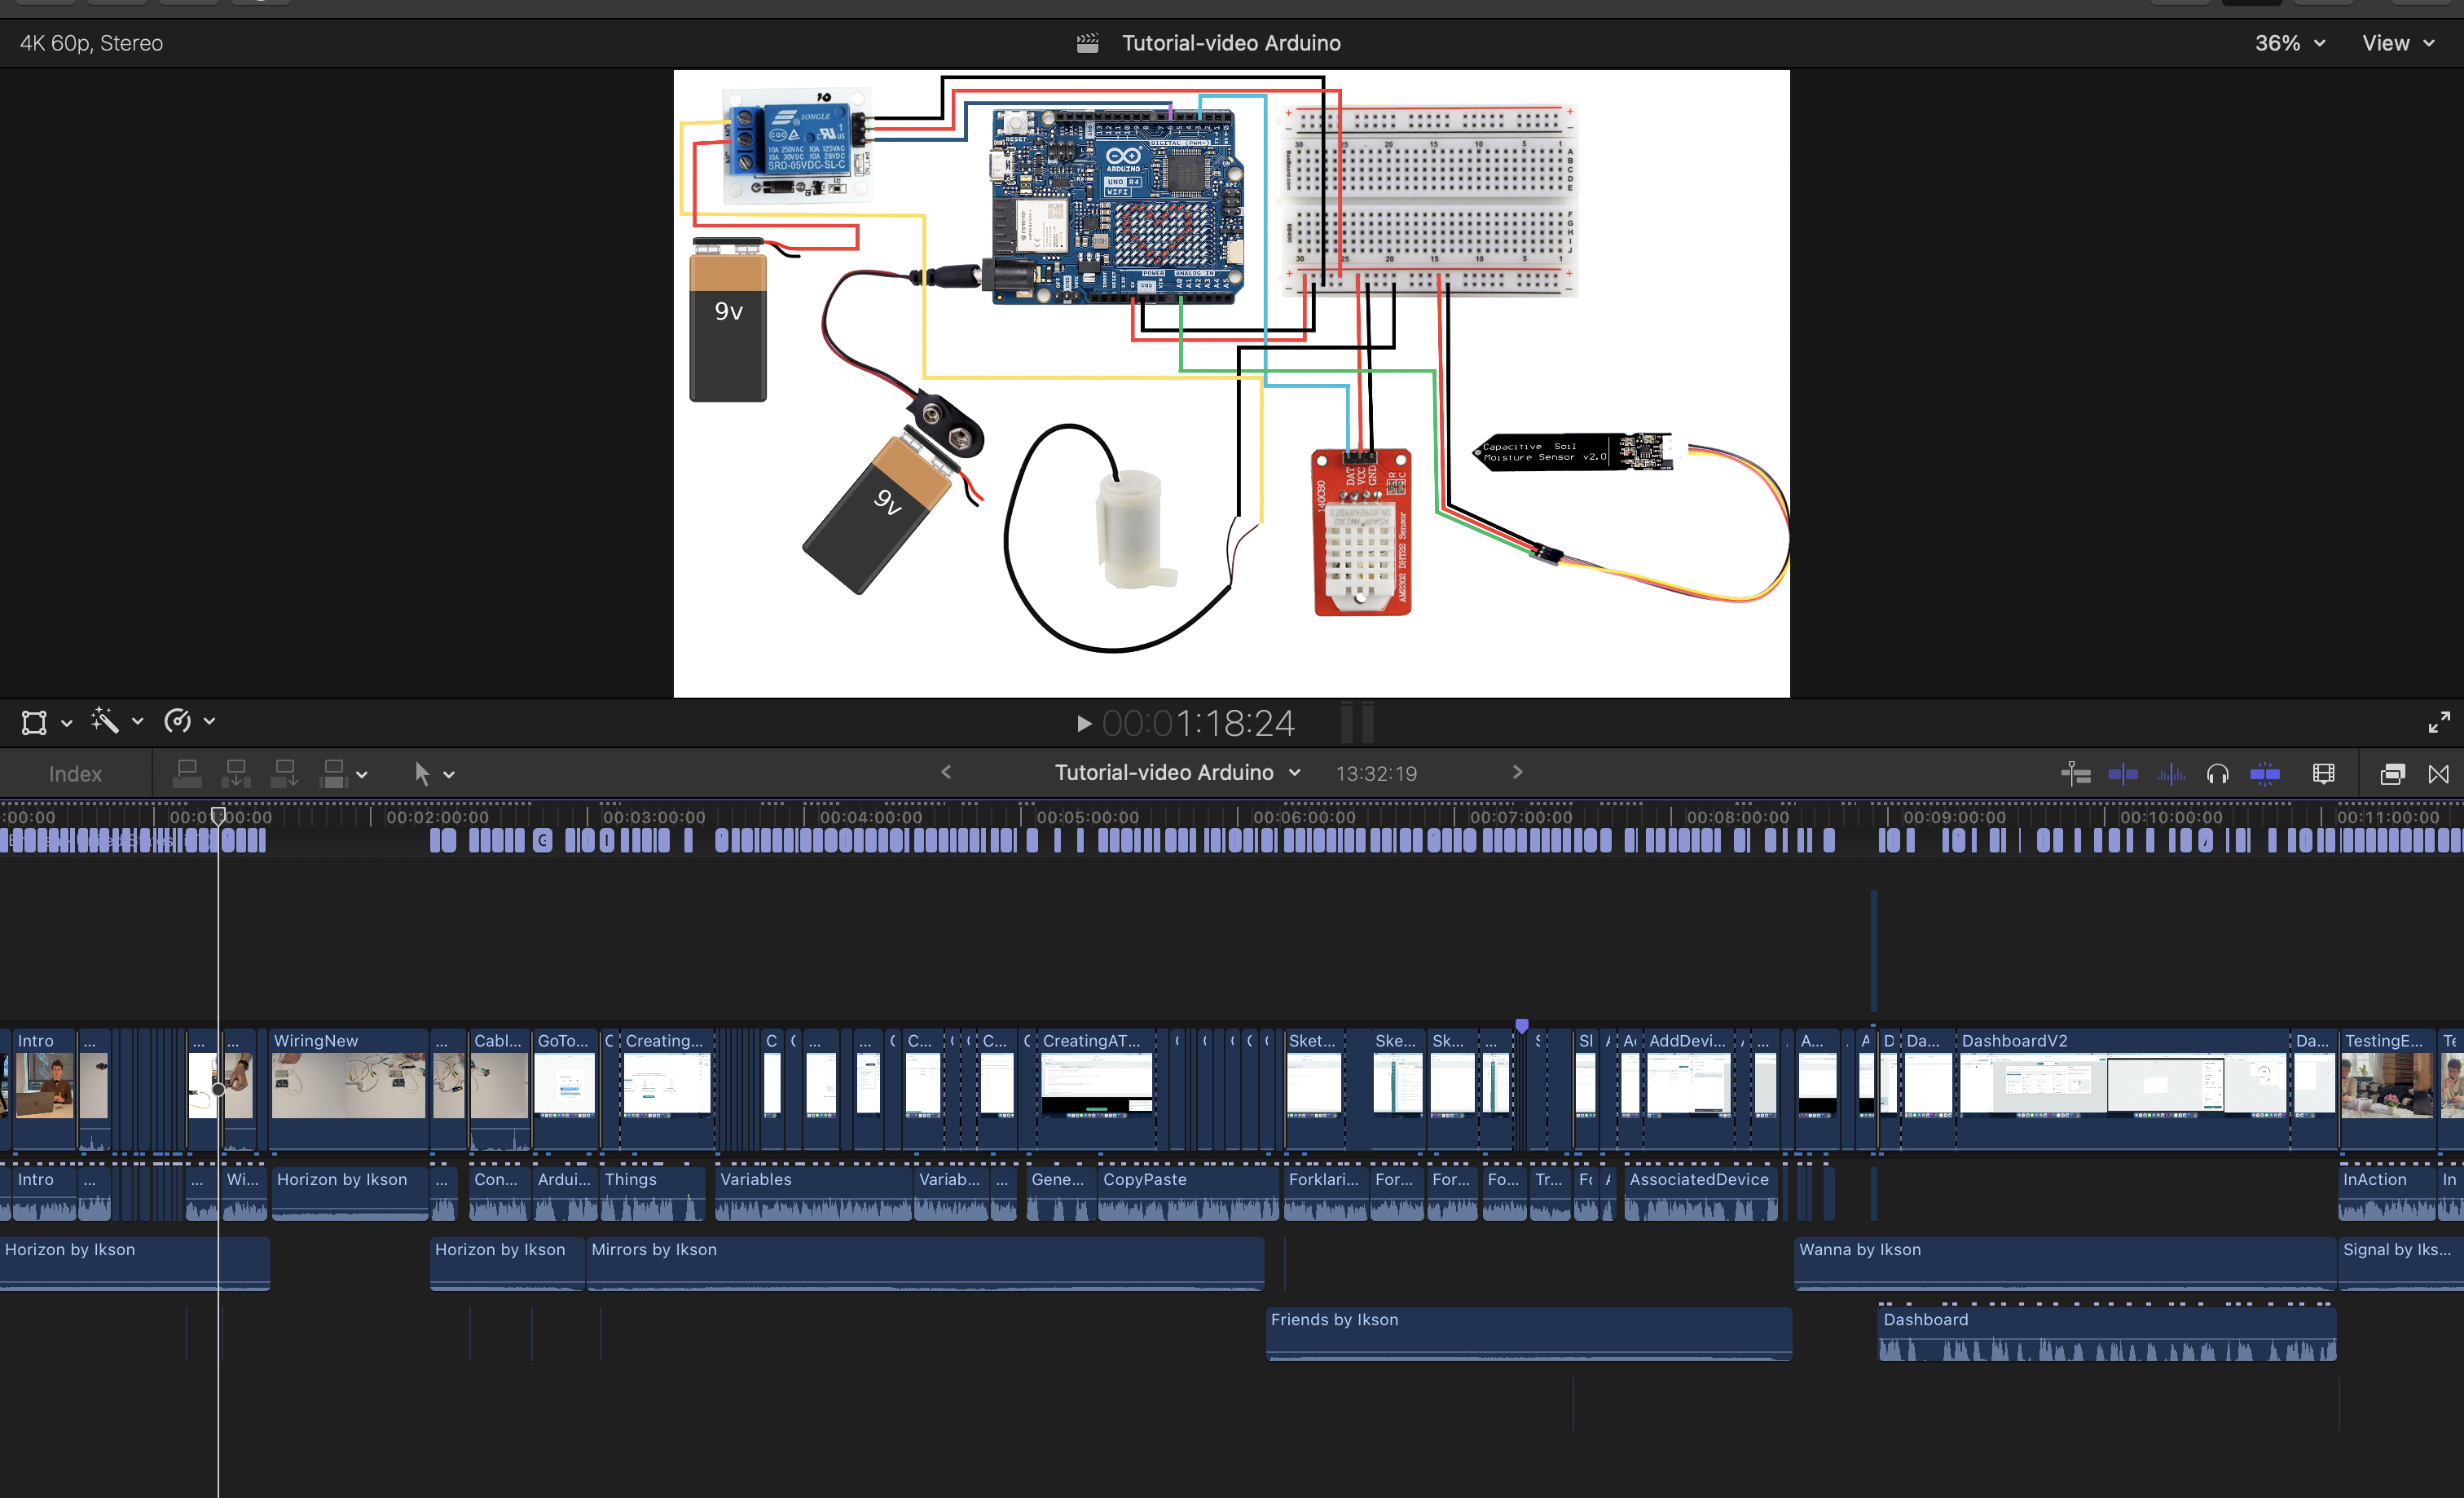The image size is (2464, 1498).
Task: Toggle video skimming on or off
Action: pos(2122,774)
